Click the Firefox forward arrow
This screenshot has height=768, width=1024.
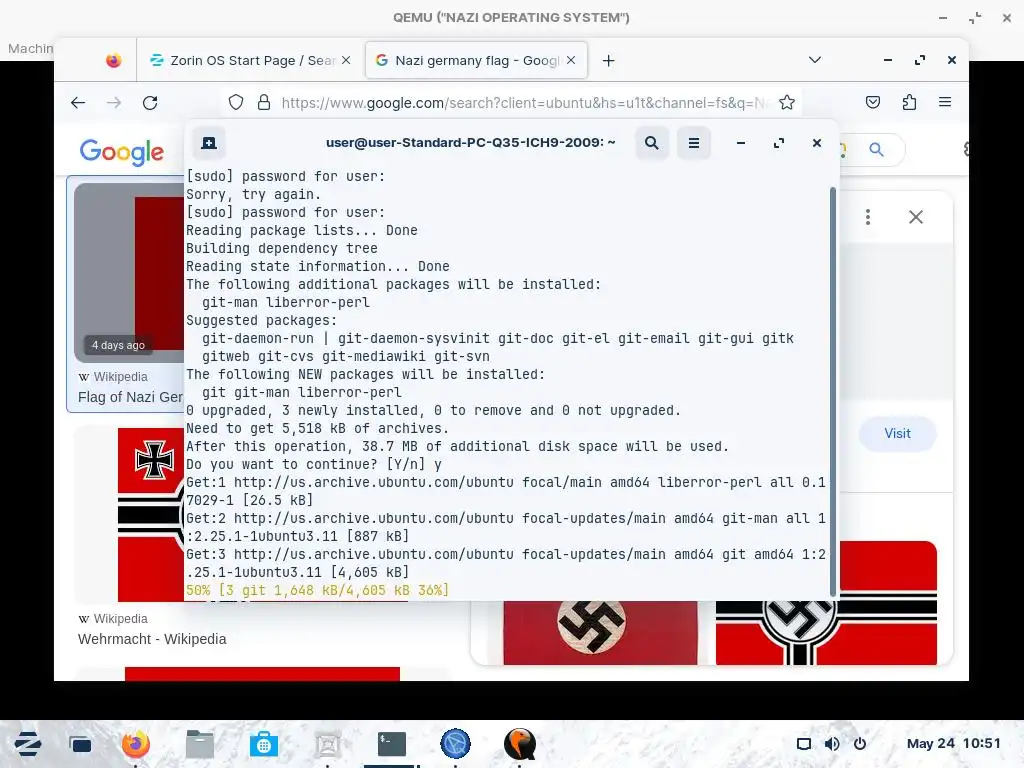pos(114,103)
